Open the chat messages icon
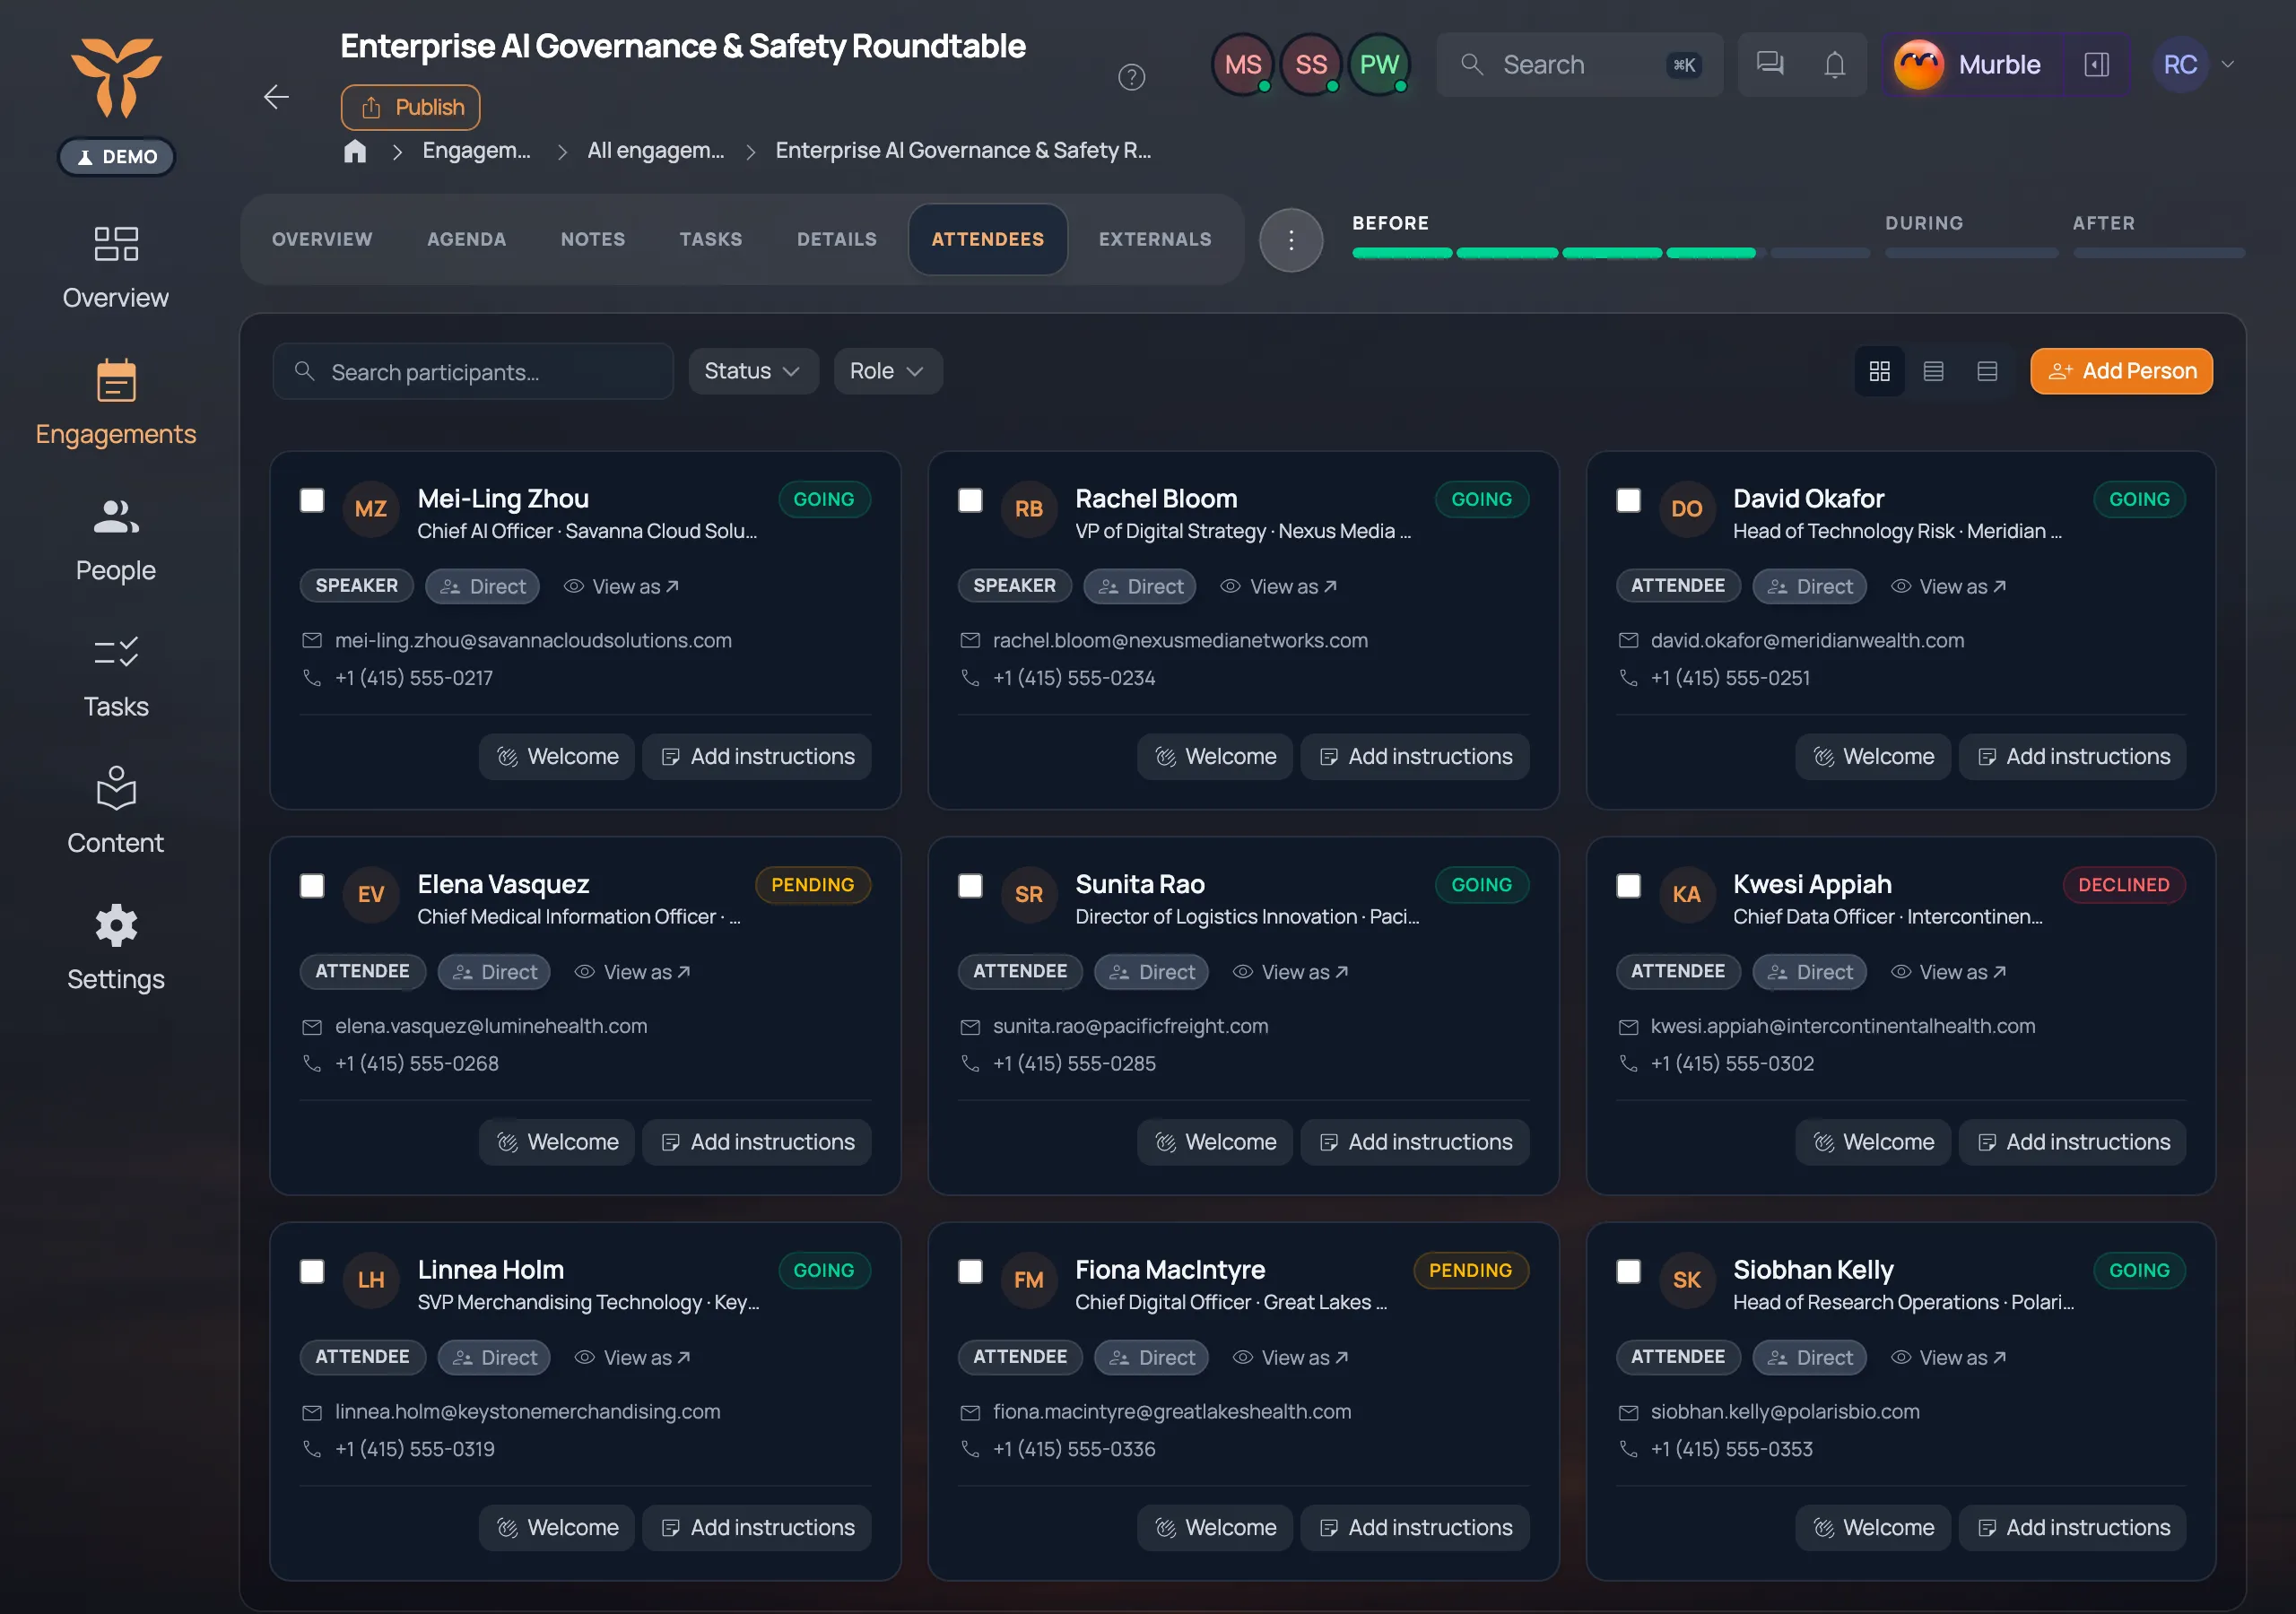 click(x=1770, y=65)
